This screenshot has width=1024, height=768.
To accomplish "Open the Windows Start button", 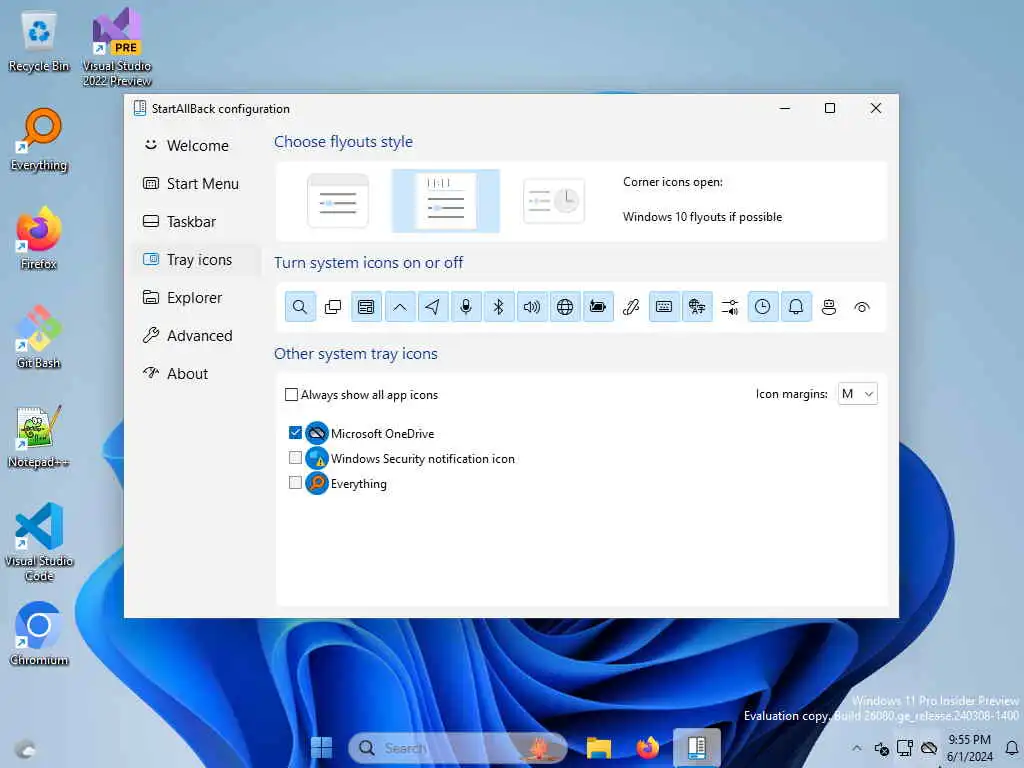I will click(321, 748).
